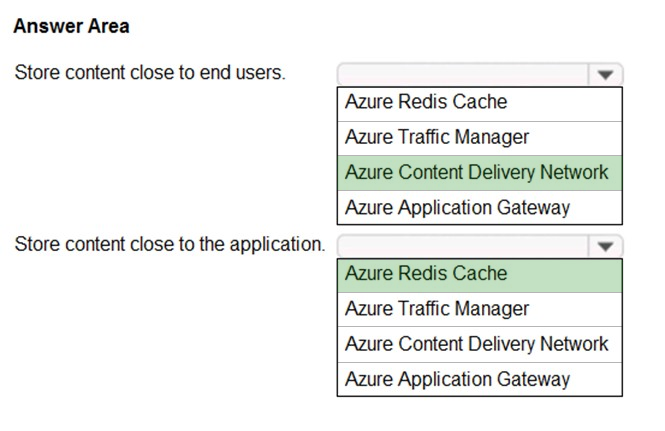Screen dimensions: 665x431
Task: Choose Azure Application Gateway in the first list
Action: coord(480,207)
